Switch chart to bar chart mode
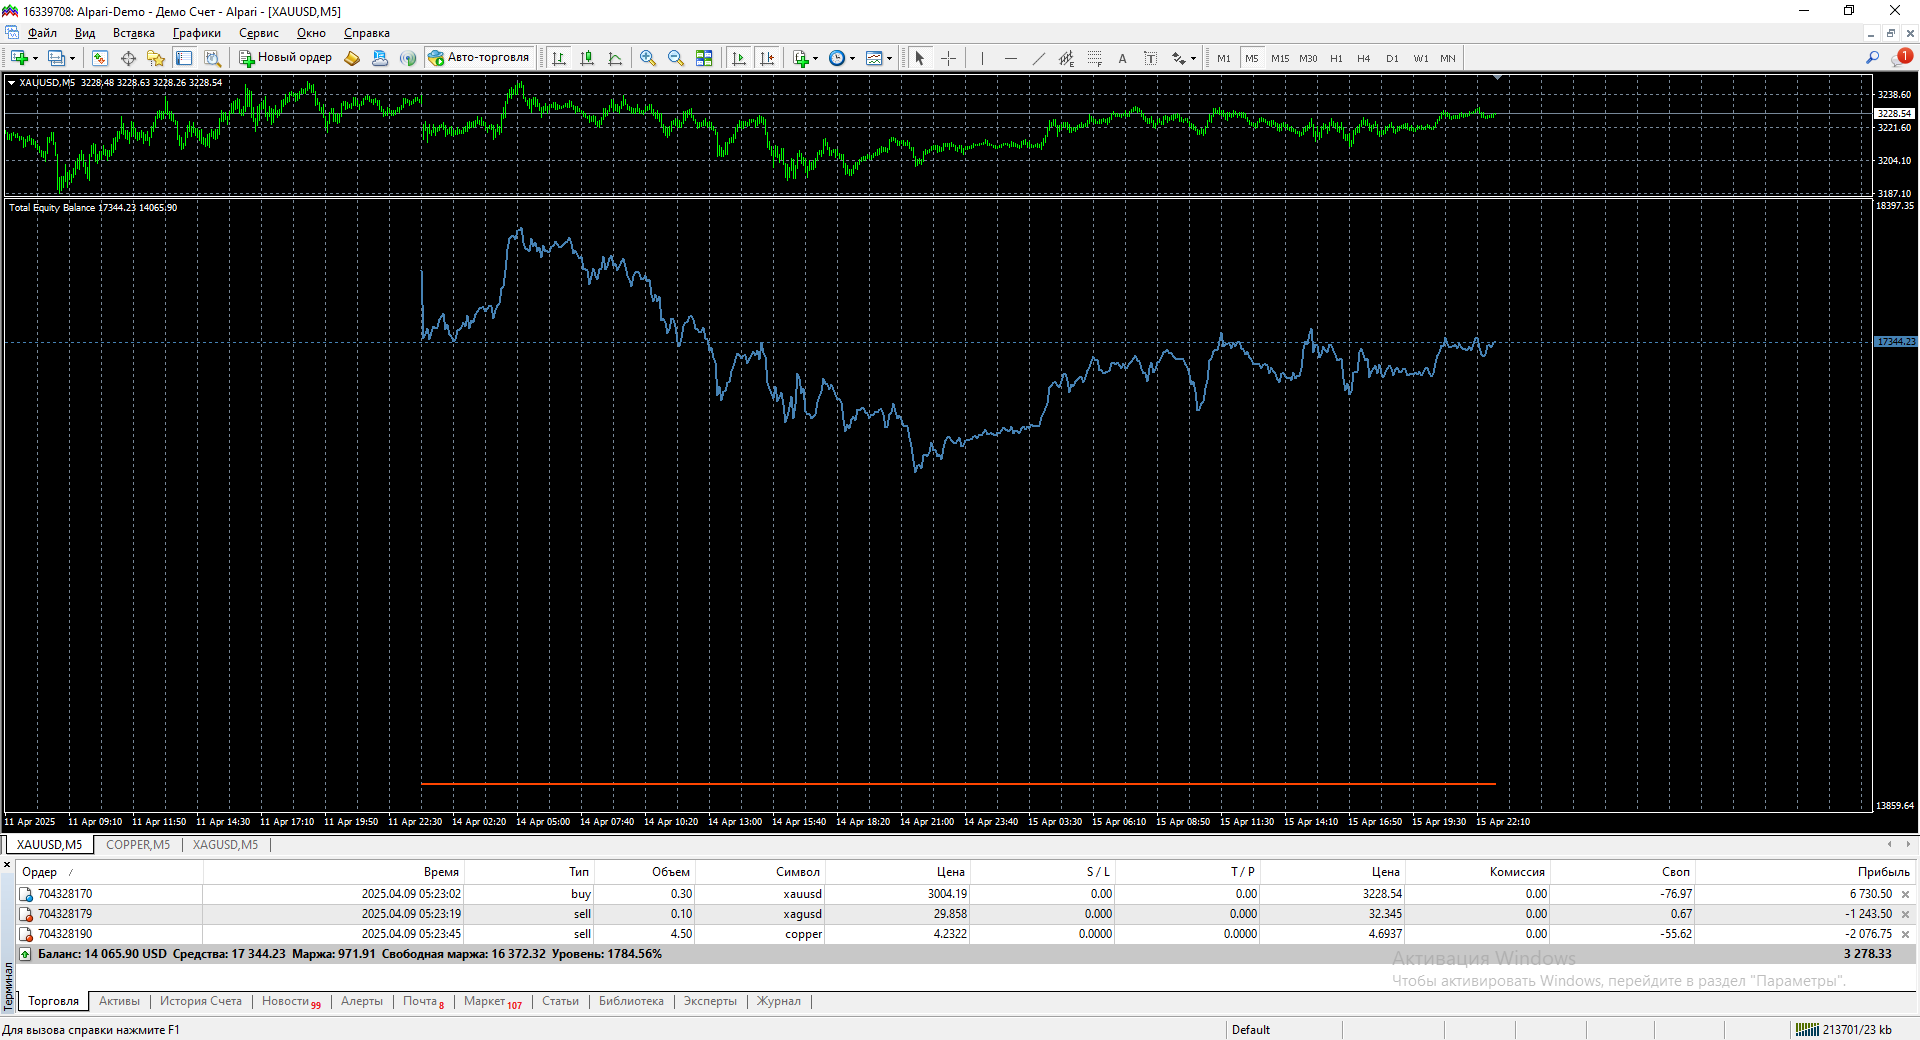This screenshot has height=1040, width=1920. [559, 58]
